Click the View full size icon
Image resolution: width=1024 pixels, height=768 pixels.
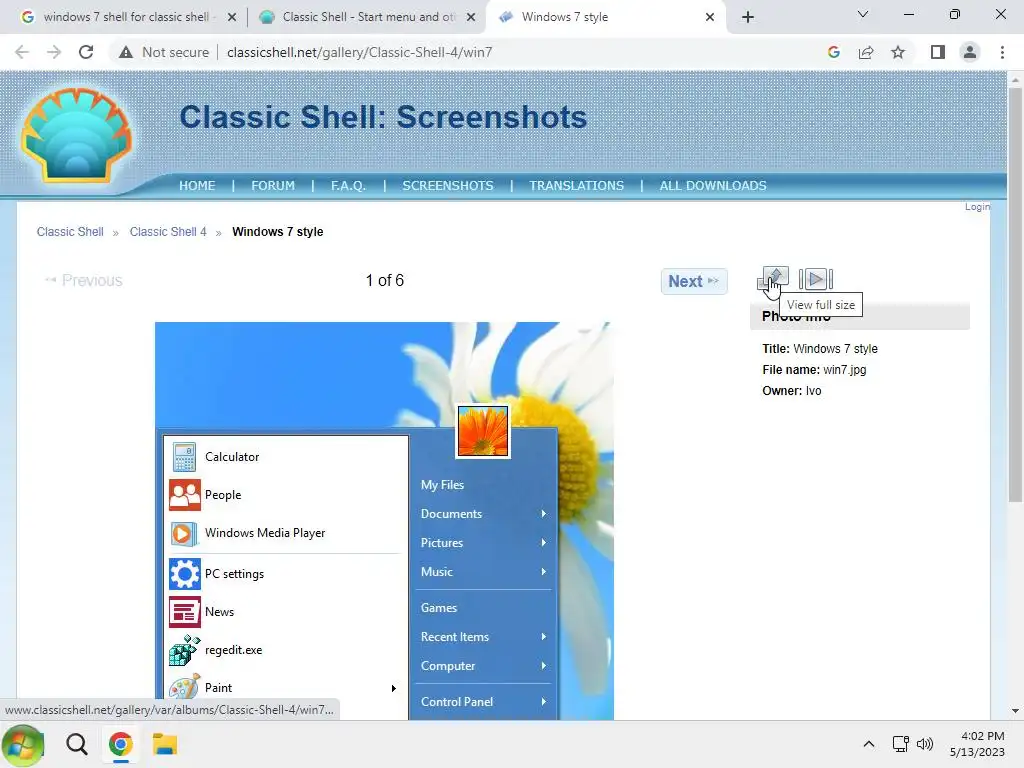[x=773, y=279]
